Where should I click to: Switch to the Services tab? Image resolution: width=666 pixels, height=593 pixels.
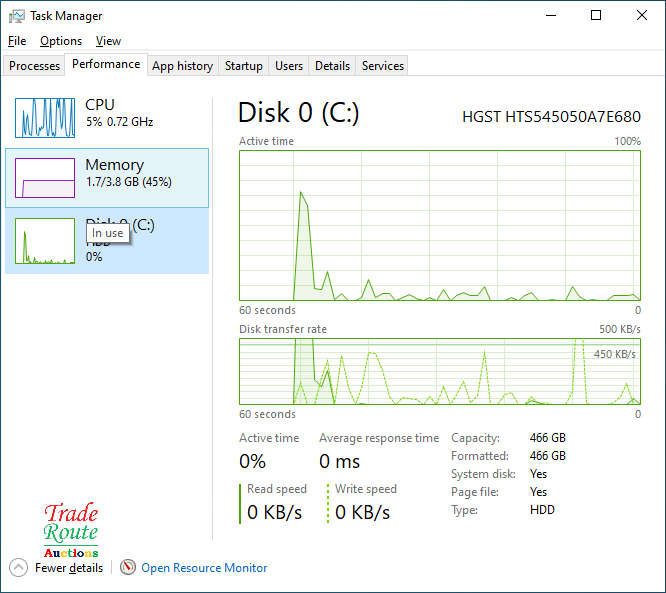coord(383,66)
